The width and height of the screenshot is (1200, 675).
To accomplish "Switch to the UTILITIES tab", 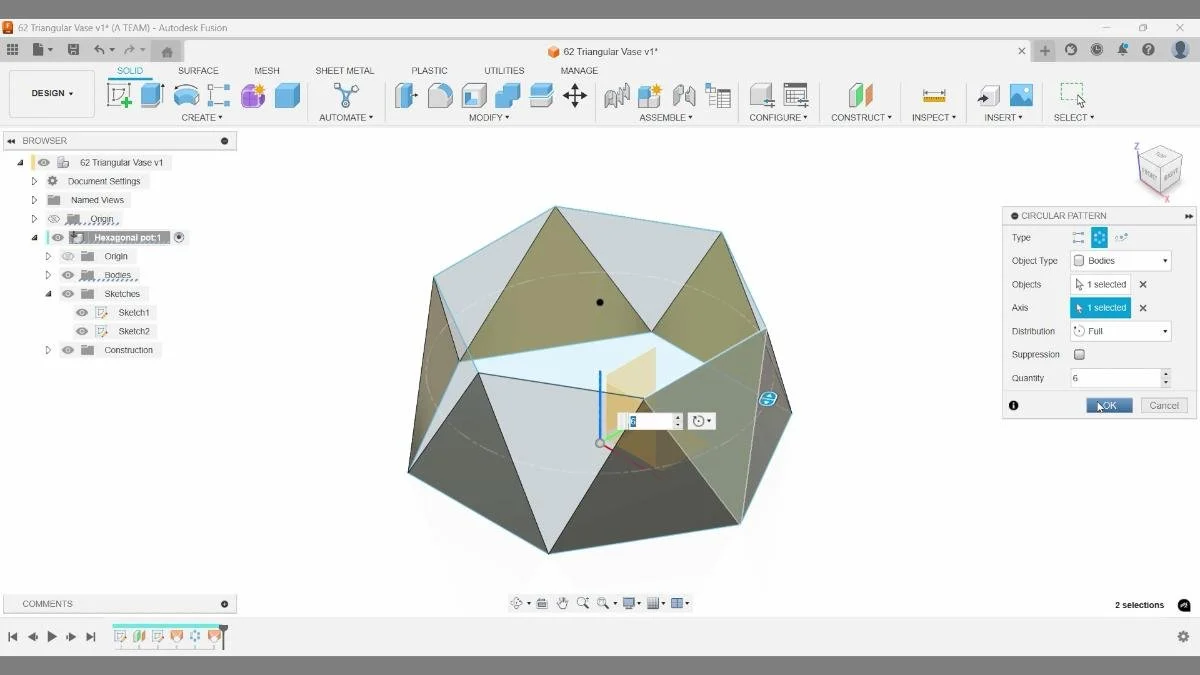I will 504,71.
